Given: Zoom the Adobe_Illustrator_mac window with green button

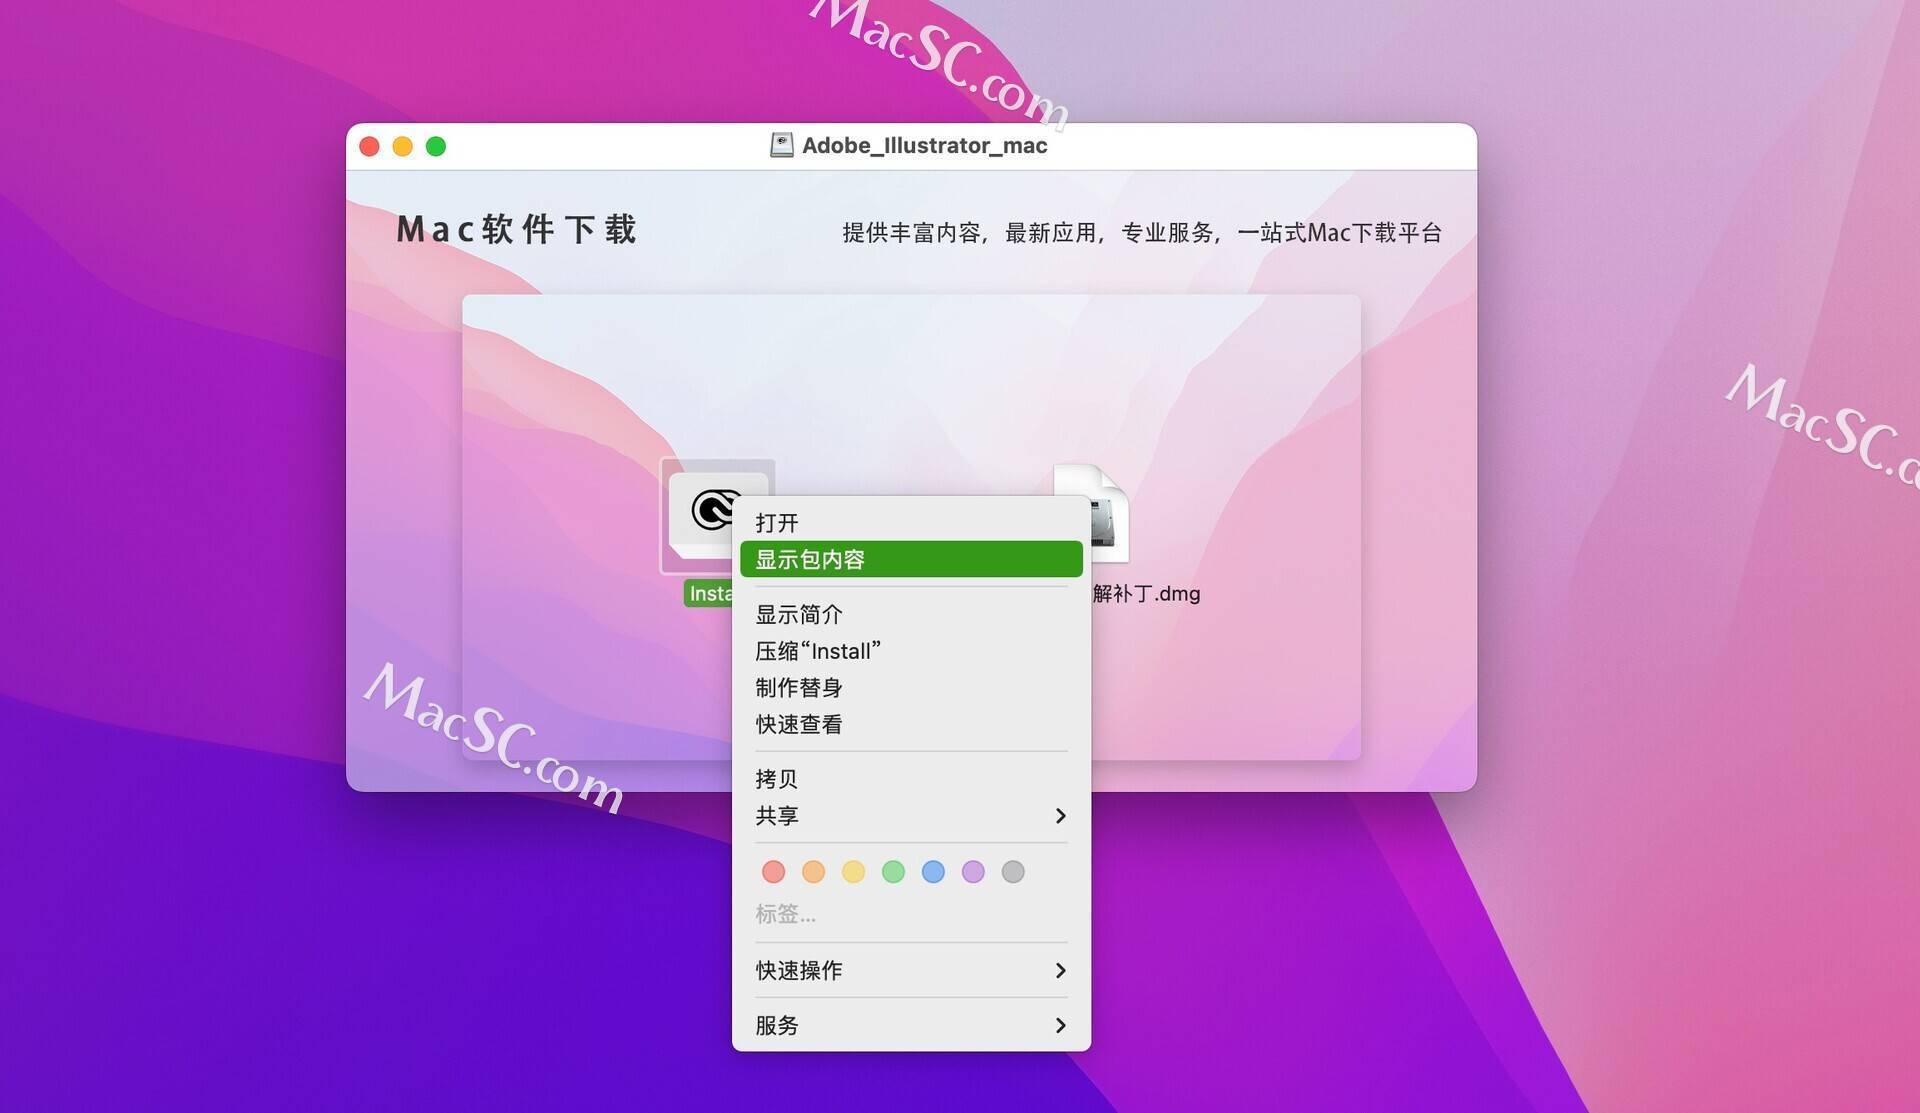Looking at the screenshot, I should pos(436,146).
